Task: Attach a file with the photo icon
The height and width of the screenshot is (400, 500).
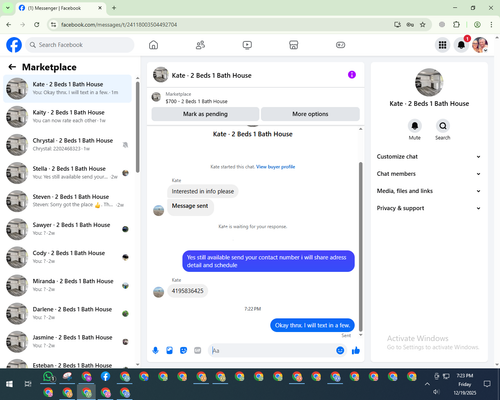Action: pyautogui.click(x=169, y=350)
